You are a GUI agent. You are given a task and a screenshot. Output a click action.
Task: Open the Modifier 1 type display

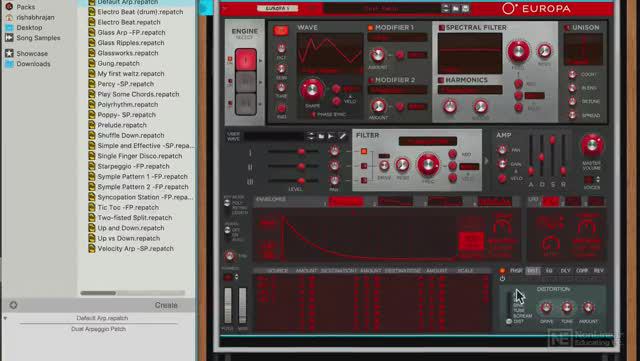pyautogui.click(x=397, y=38)
